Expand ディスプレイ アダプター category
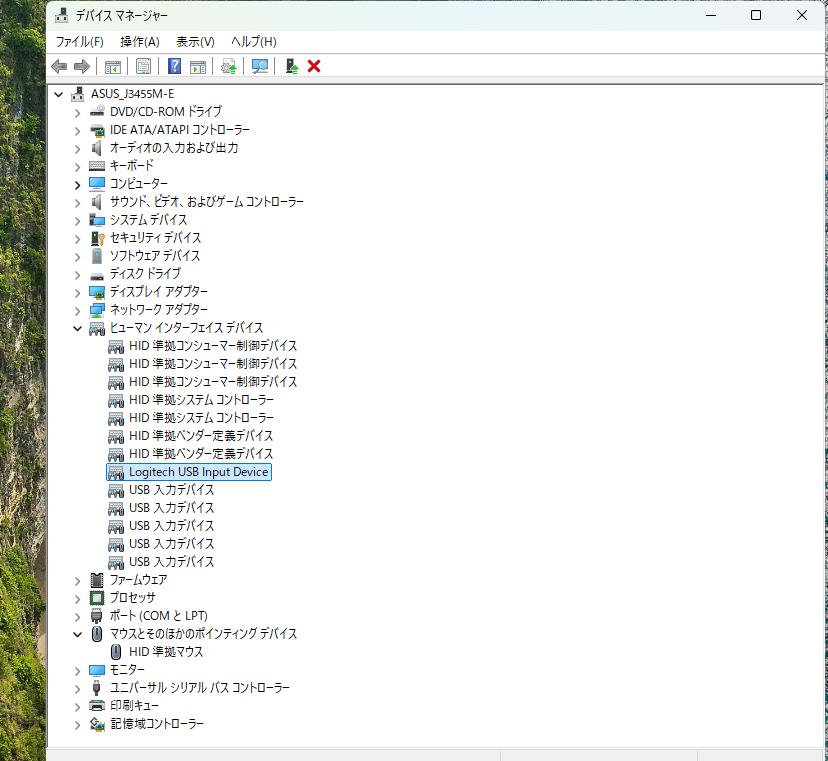This screenshot has height=761, width=828. coord(78,293)
